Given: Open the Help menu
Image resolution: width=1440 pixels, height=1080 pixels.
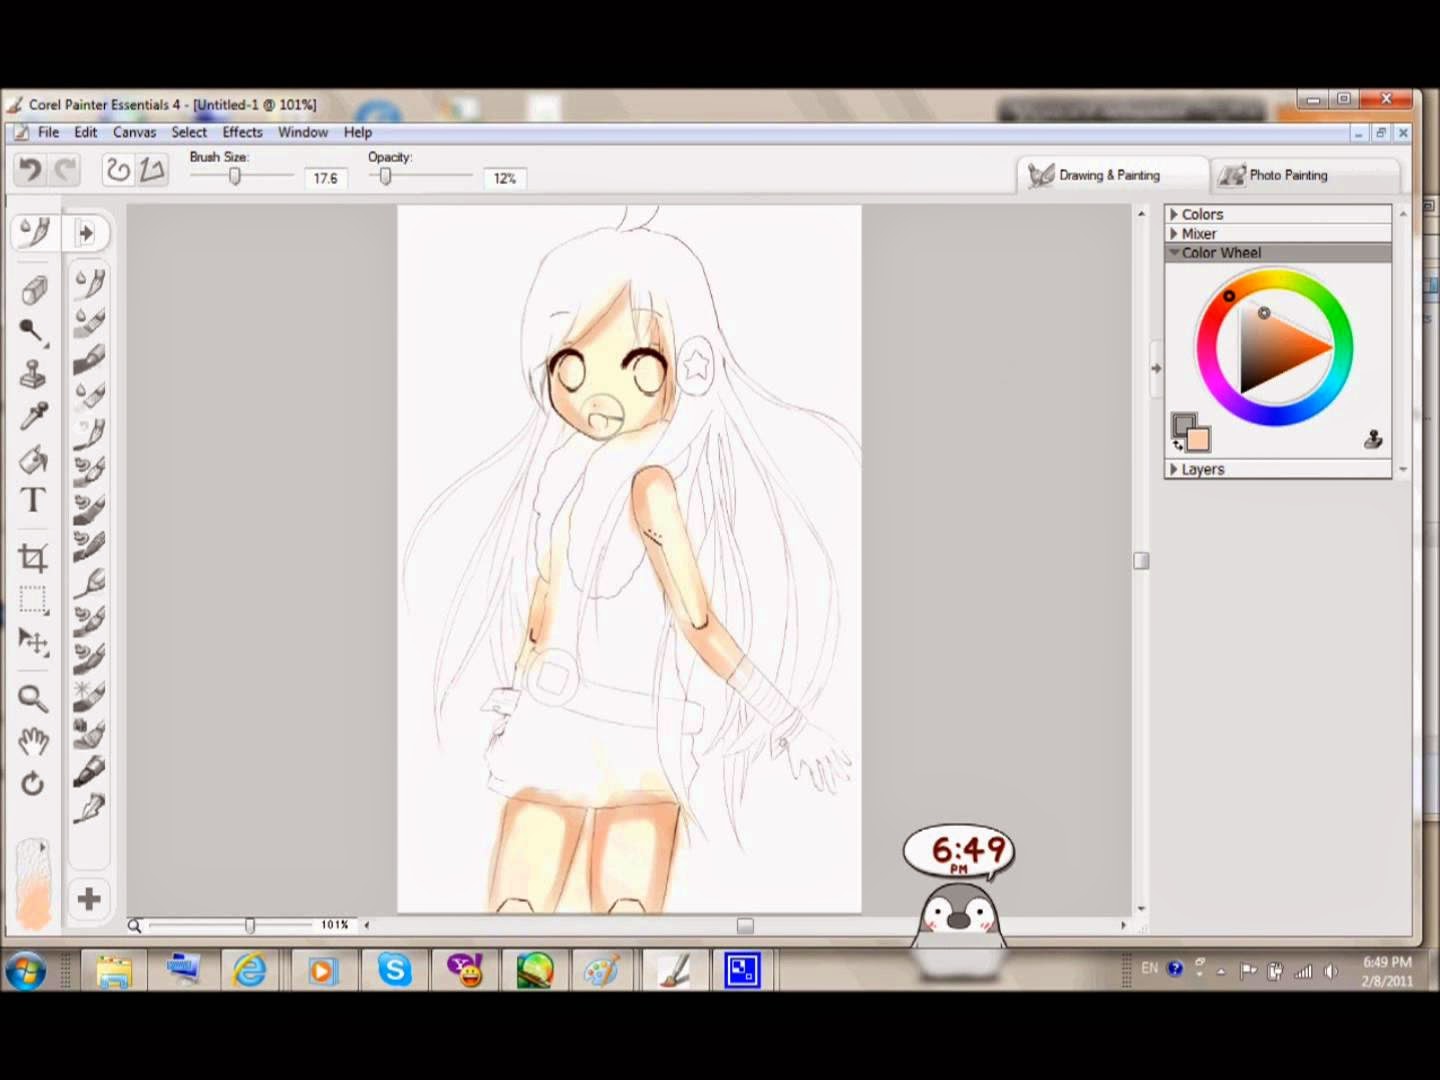Looking at the screenshot, I should (358, 132).
